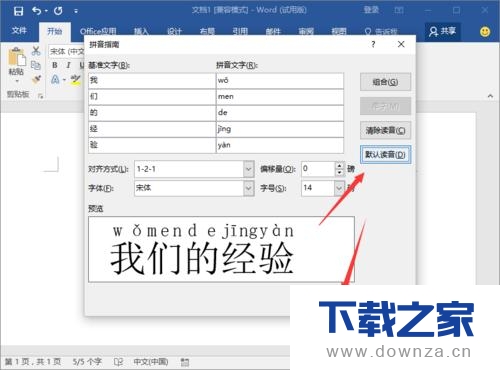Save the document with the floppy icon
This screenshot has height=370, width=500.
pyautogui.click(x=18, y=11)
